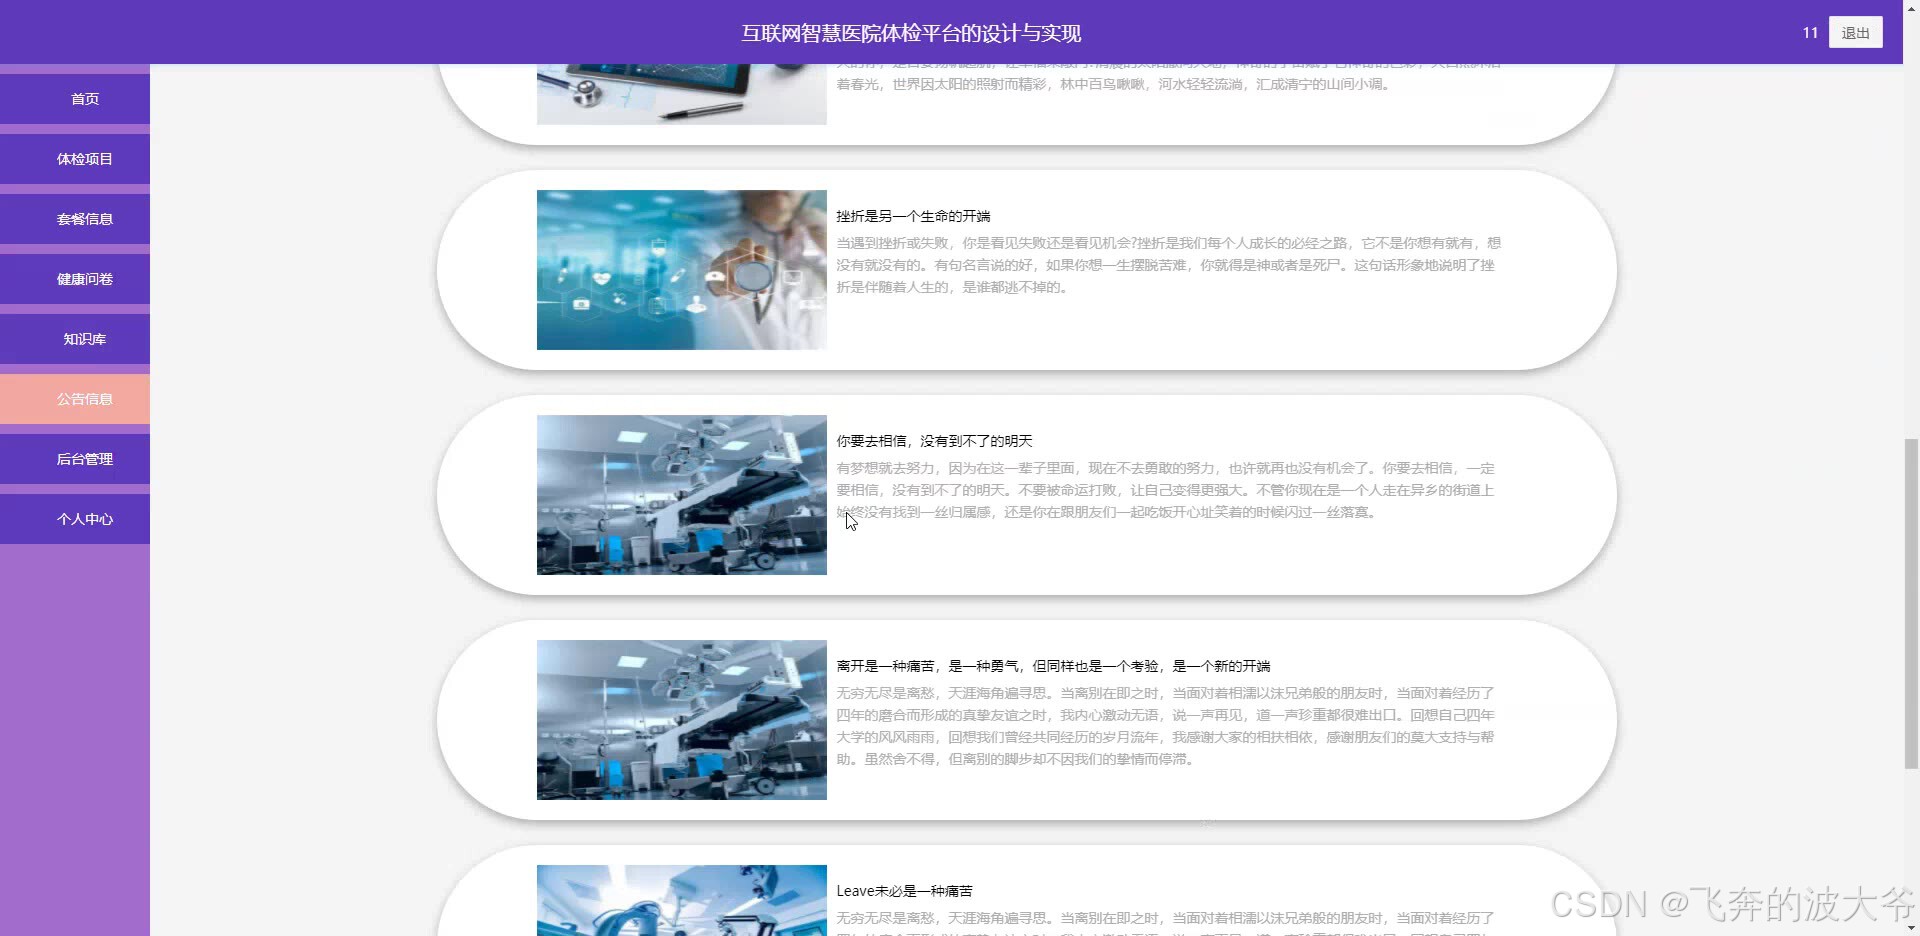The image size is (1920, 936).
Task: Click the stethoscope doctor image of 挫折 notice
Action: [682, 270]
